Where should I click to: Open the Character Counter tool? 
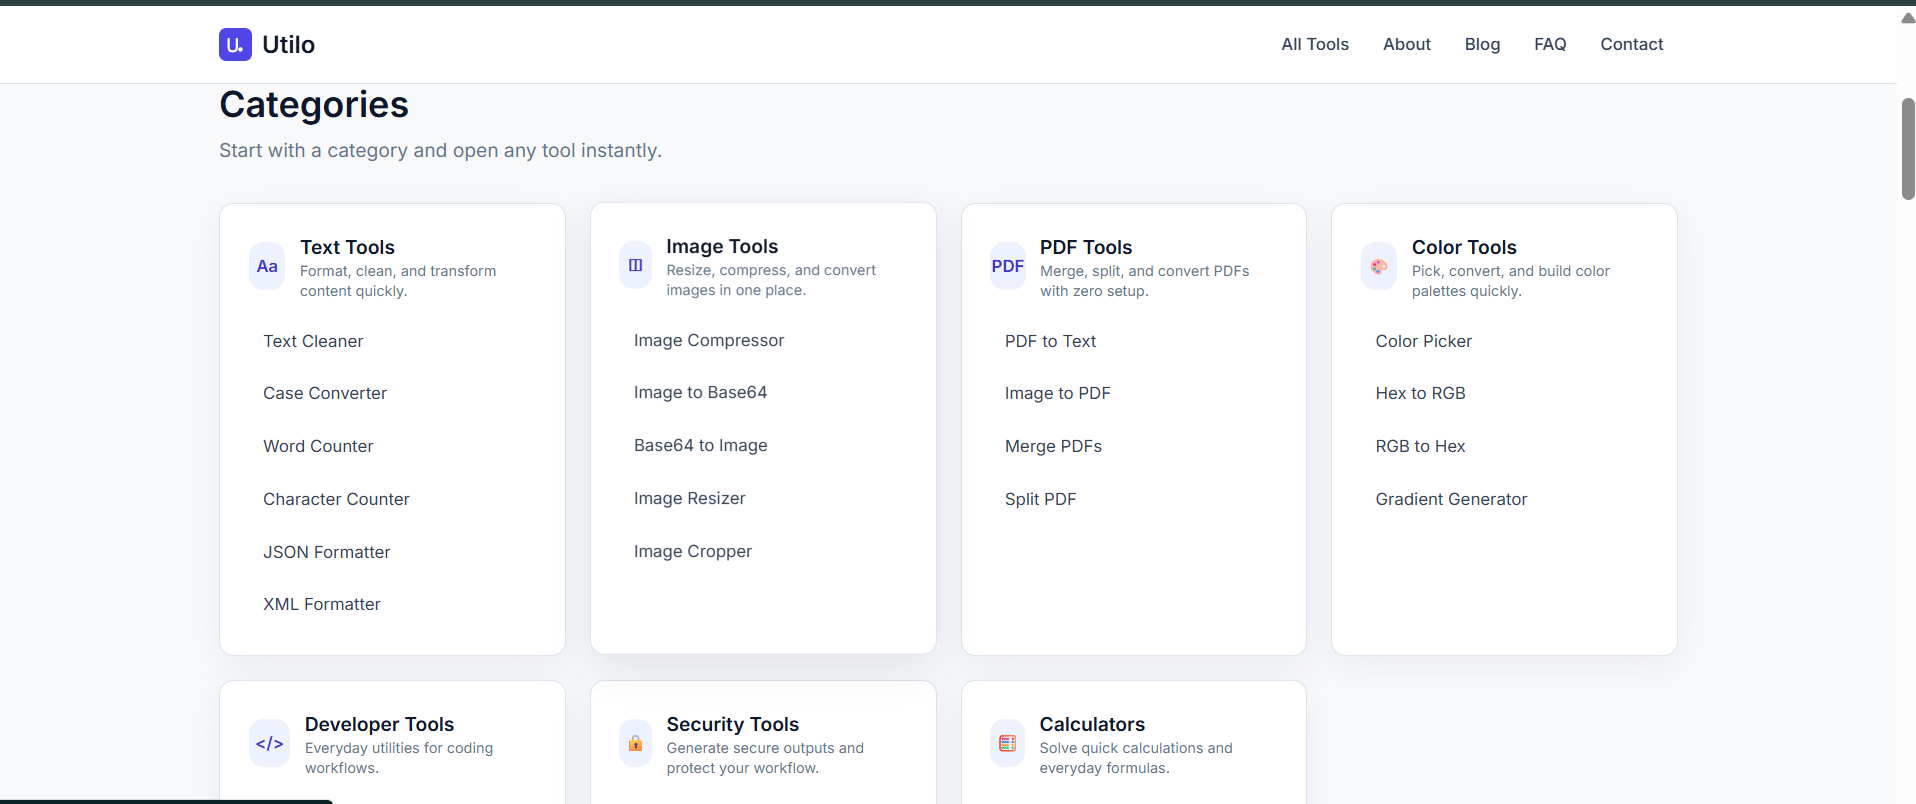(x=336, y=499)
